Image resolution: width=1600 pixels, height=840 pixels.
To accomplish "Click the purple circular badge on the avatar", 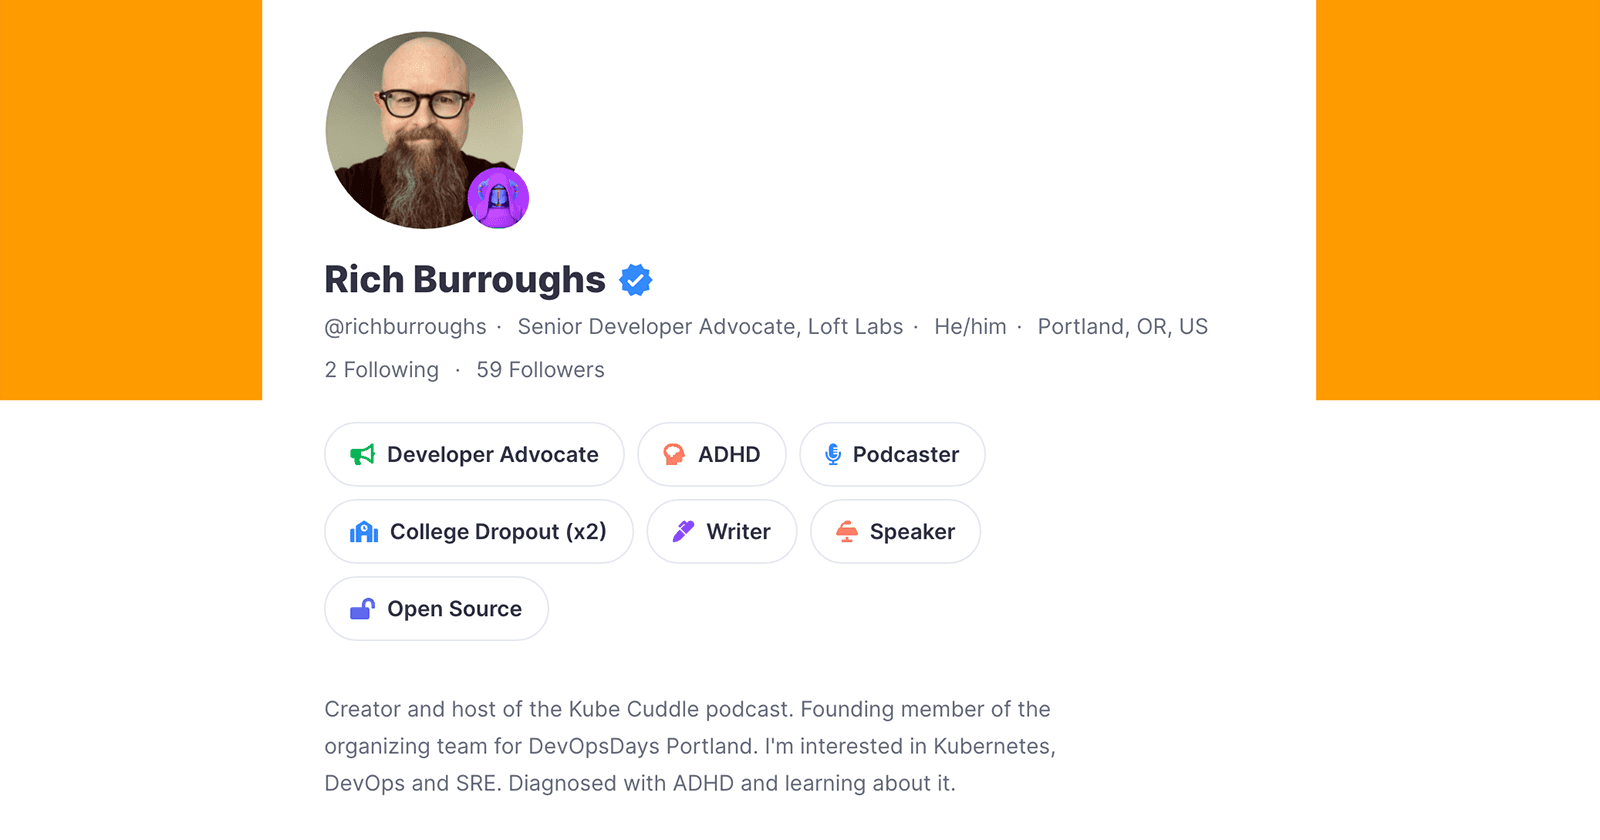I will [x=497, y=199].
